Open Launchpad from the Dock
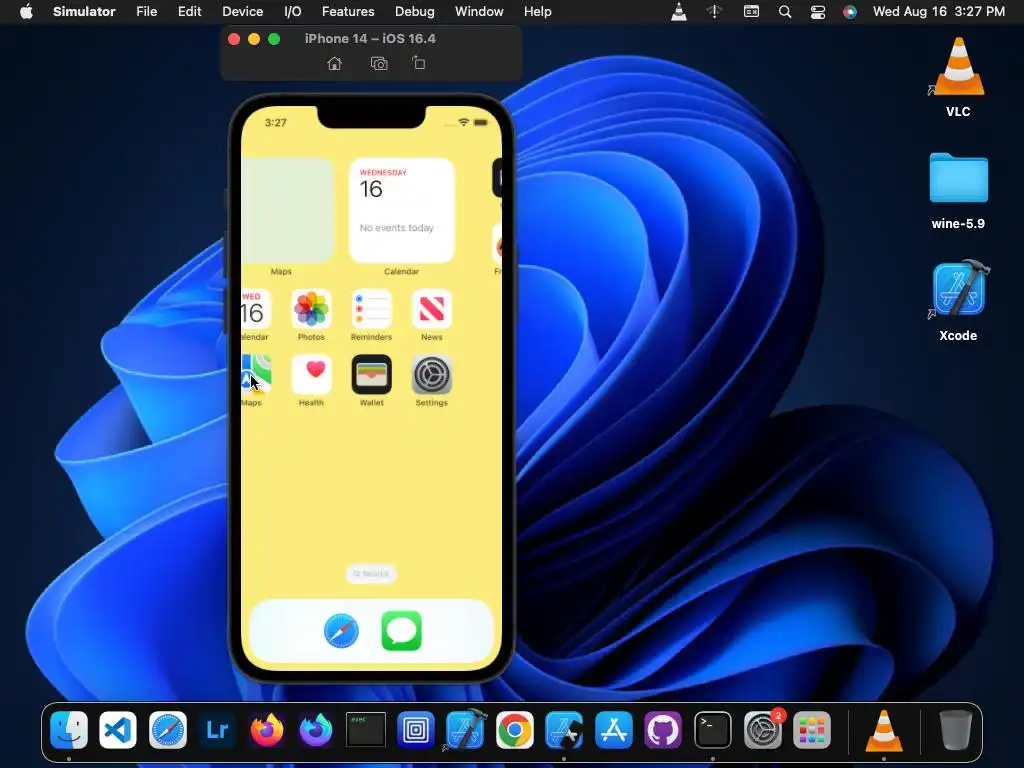This screenshot has height=768, width=1024. [812, 729]
